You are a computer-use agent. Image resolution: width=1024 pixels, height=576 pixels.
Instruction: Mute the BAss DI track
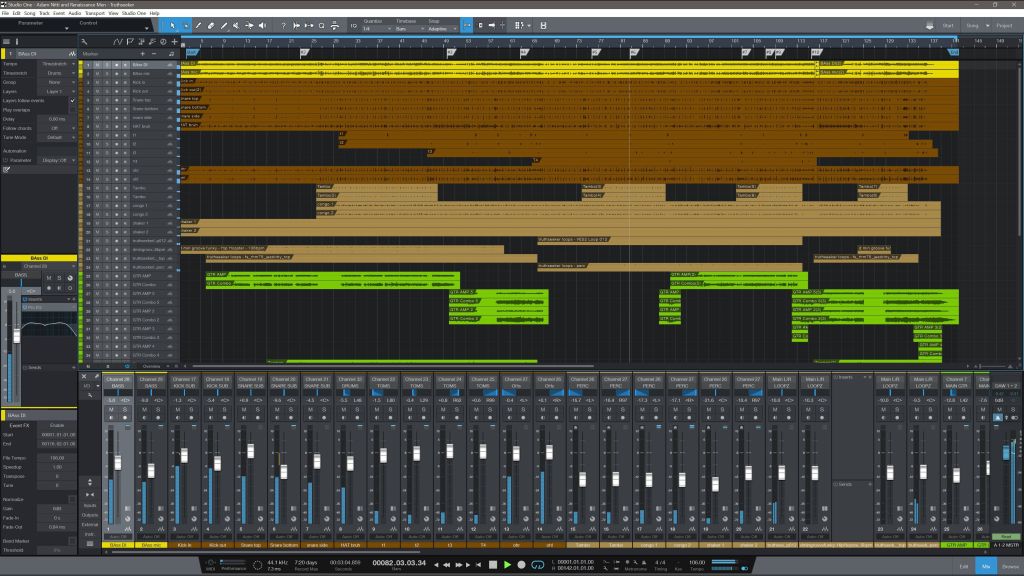click(x=97, y=65)
